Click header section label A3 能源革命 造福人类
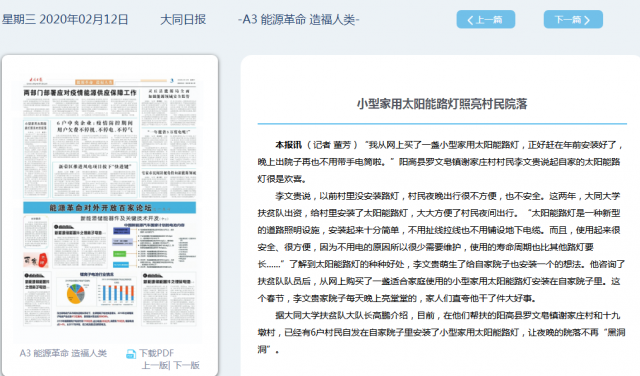The height and width of the screenshot is (376, 640). point(298,19)
